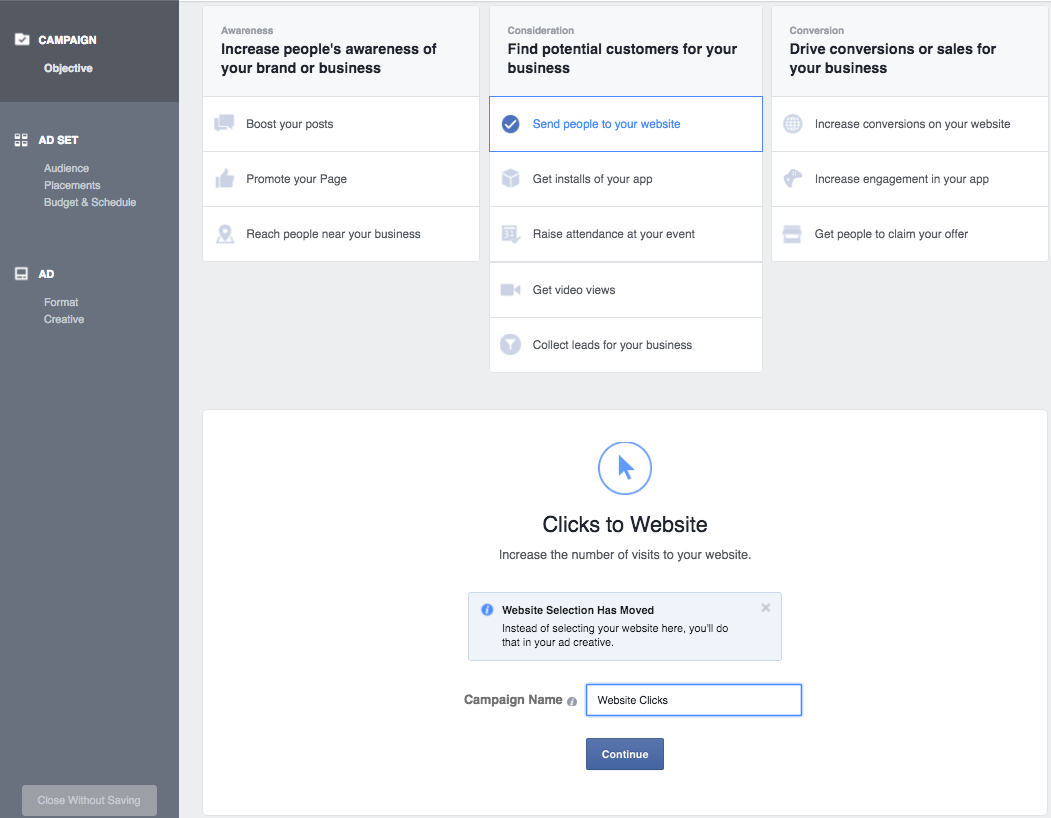This screenshot has width=1051, height=818.
Task: Dismiss the Website Selection Has Moved notice
Action: (765, 607)
